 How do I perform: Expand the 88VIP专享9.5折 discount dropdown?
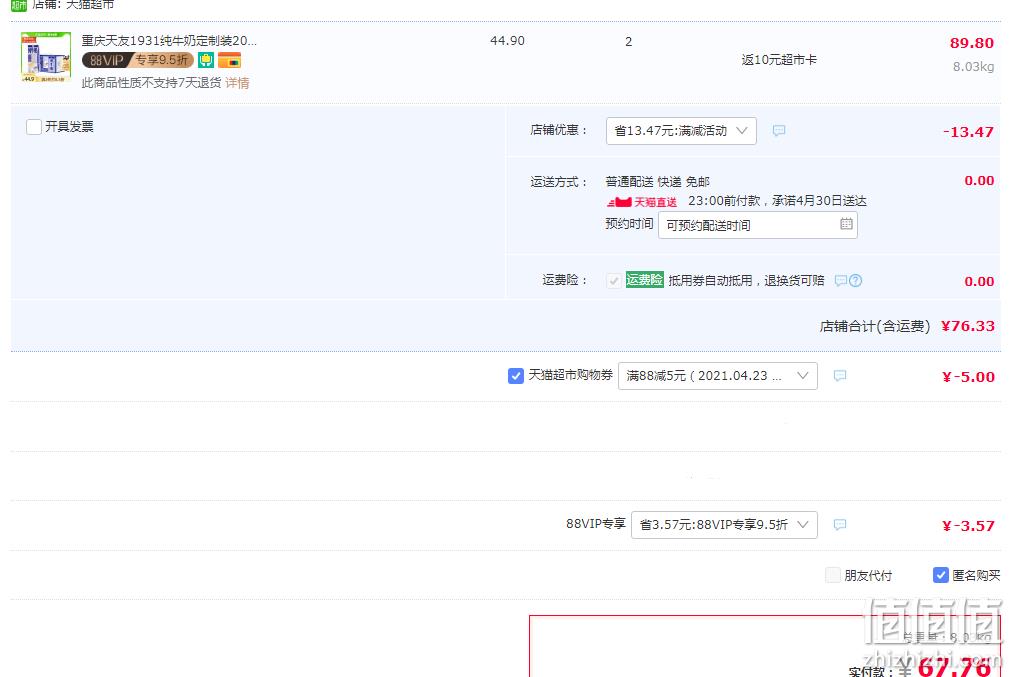(724, 525)
